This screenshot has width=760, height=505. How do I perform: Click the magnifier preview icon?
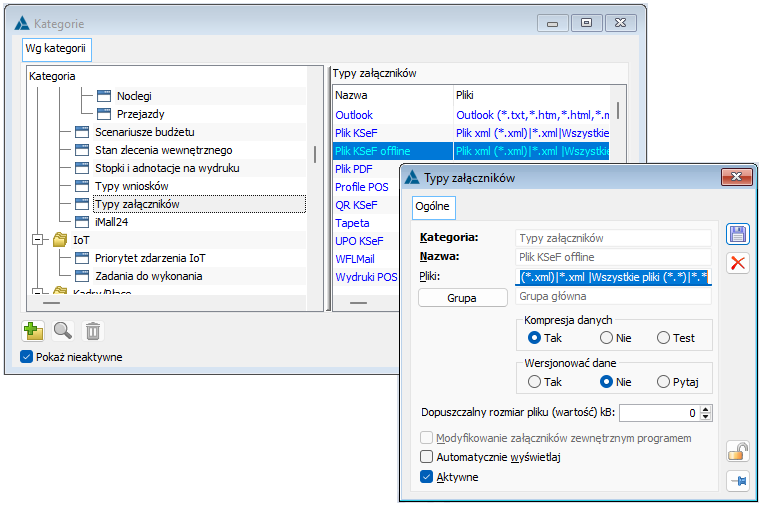click(63, 330)
